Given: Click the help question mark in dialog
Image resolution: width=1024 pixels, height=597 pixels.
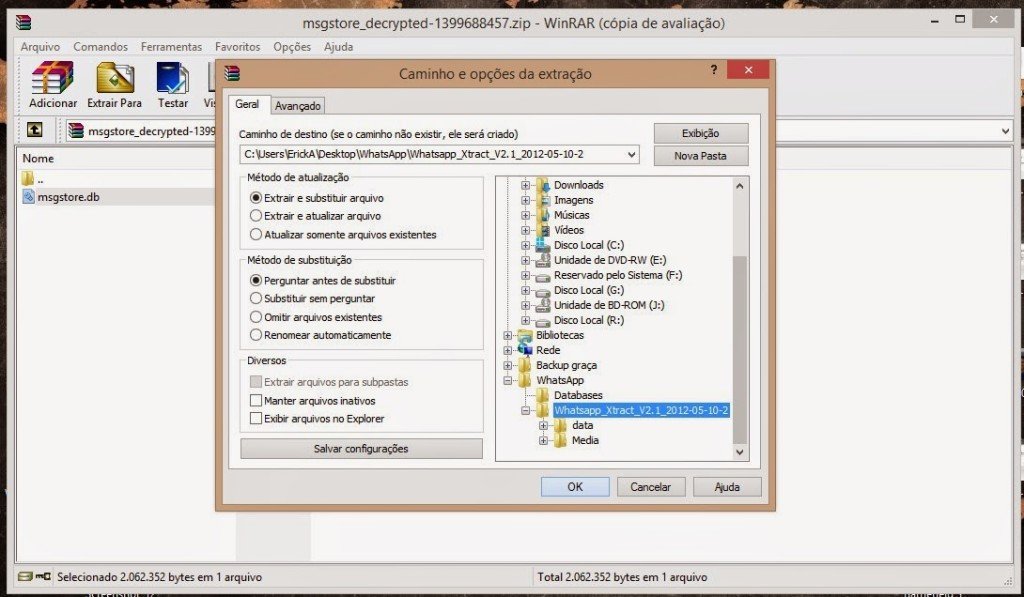Looking at the screenshot, I should click(x=714, y=70).
